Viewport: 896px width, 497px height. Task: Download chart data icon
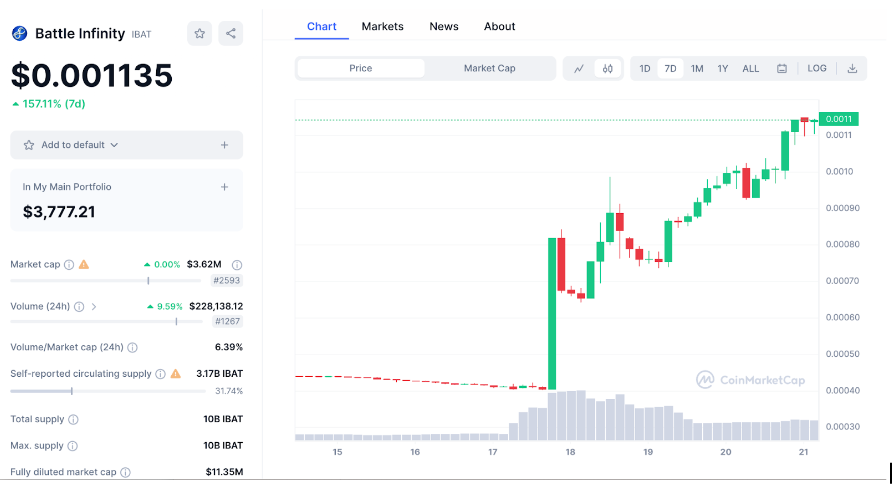(x=852, y=69)
